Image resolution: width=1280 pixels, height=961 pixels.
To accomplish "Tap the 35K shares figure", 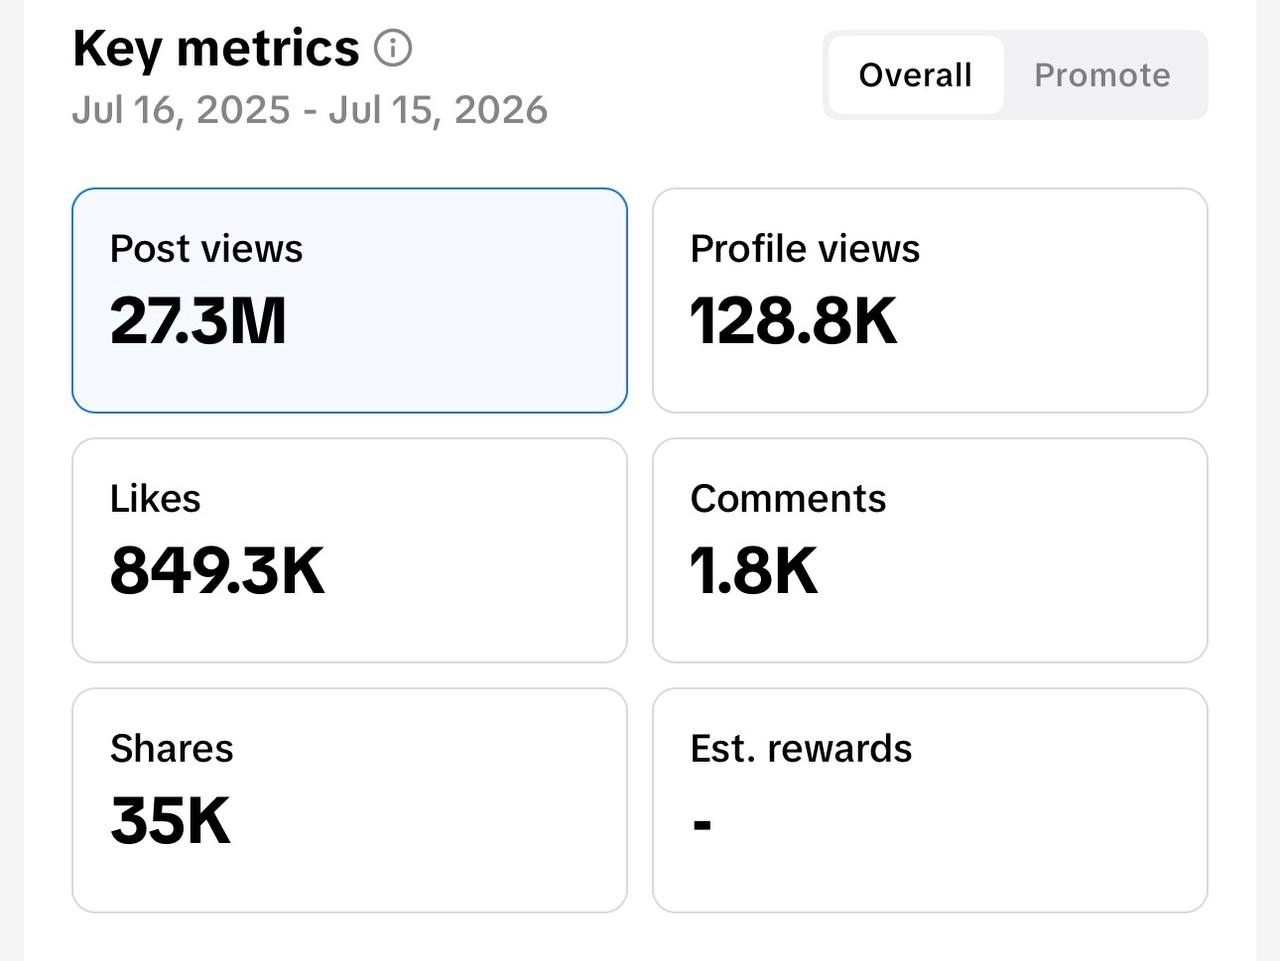I will pos(170,821).
